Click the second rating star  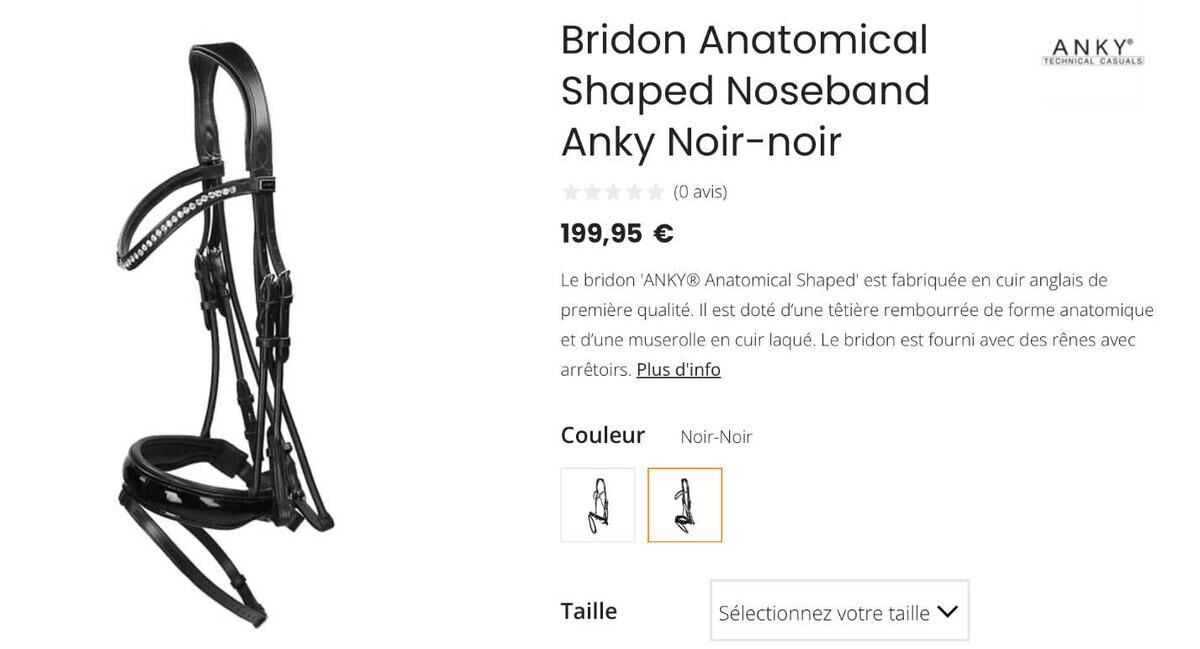pos(592,192)
